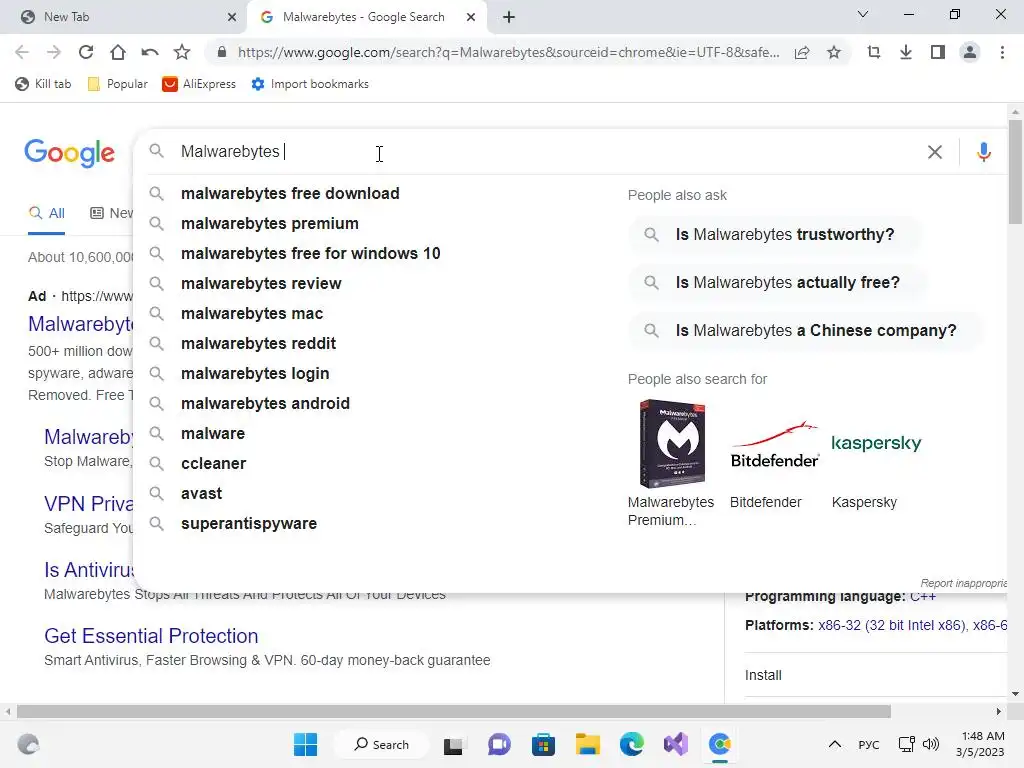Clear the search box with the X

(x=935, y=152)
